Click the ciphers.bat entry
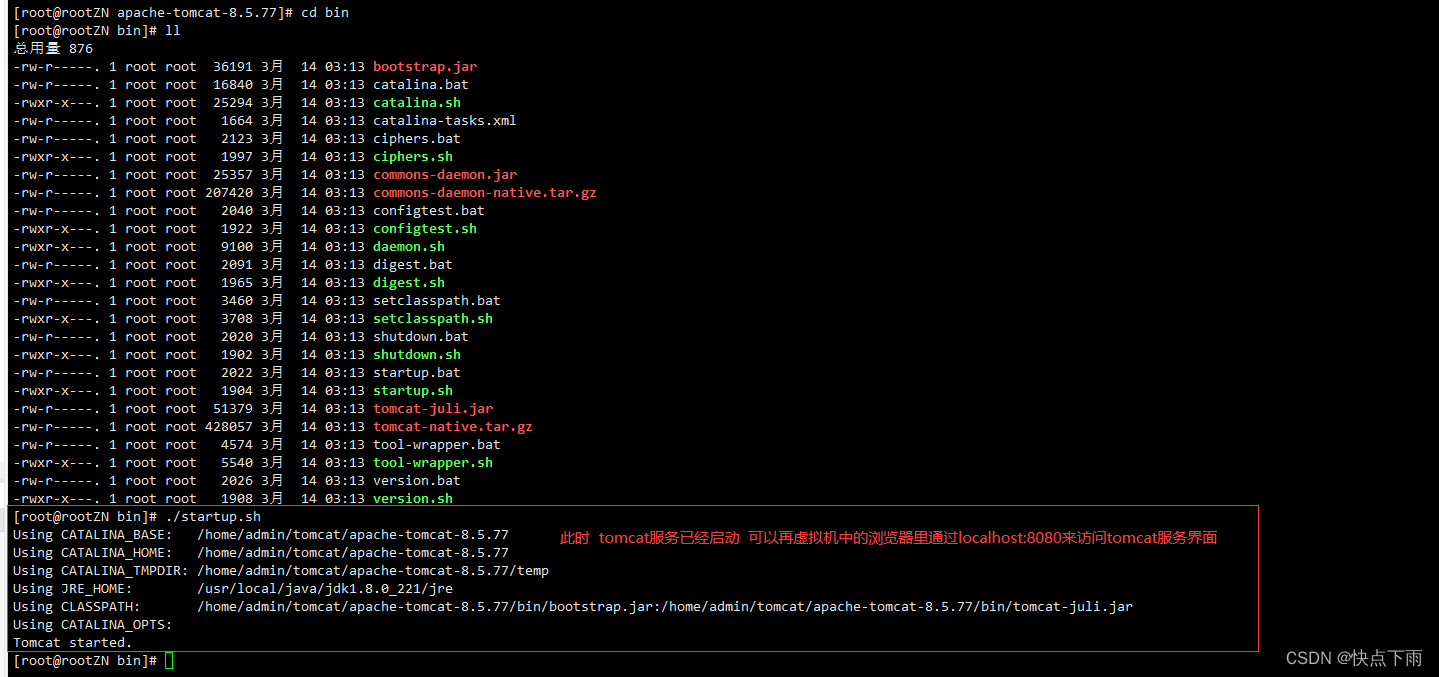 pyautogui.click(x=417, y=138)
